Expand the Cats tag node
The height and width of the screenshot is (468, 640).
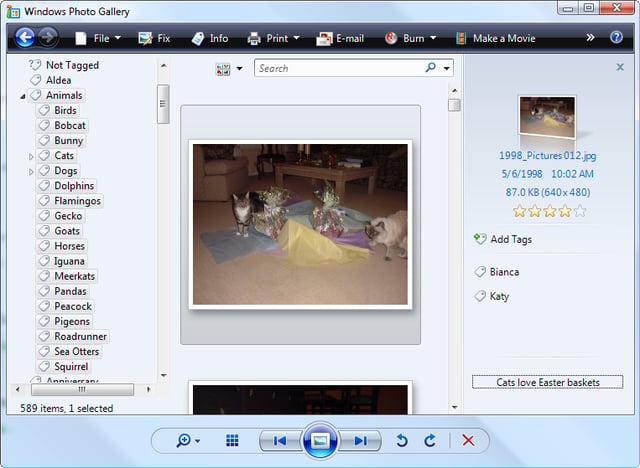[x=31, y=156]
